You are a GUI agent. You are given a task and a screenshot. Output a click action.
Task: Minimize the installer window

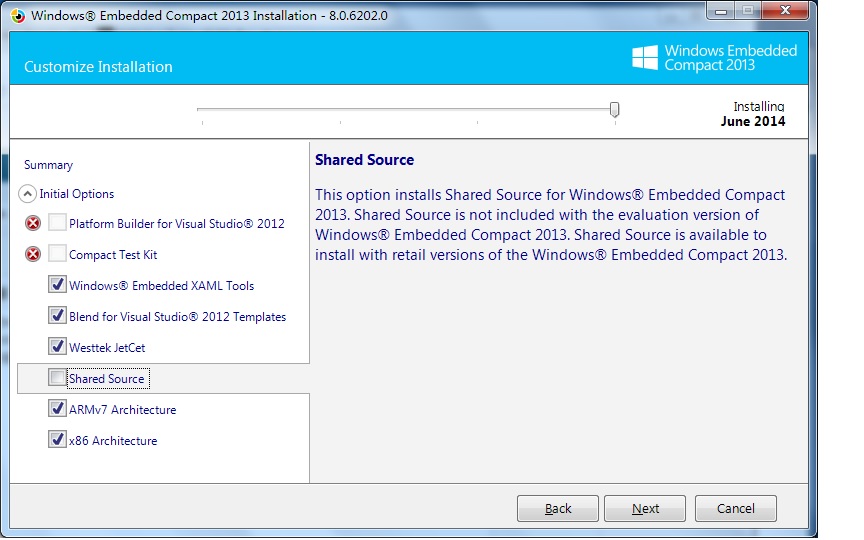(721, 10)
